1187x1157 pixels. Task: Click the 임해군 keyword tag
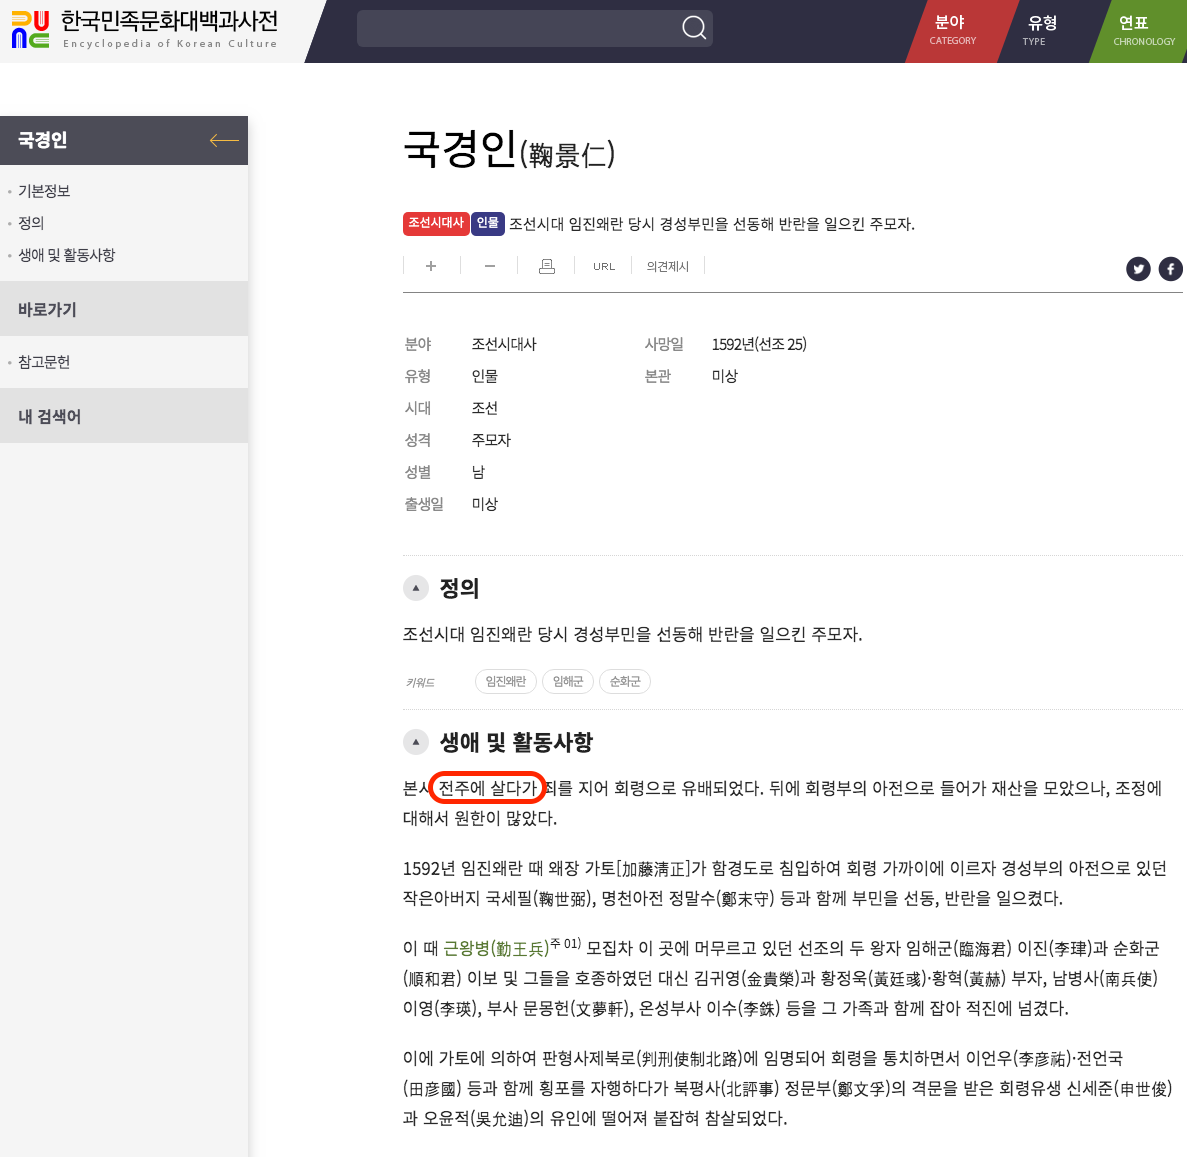coord(568,681)
